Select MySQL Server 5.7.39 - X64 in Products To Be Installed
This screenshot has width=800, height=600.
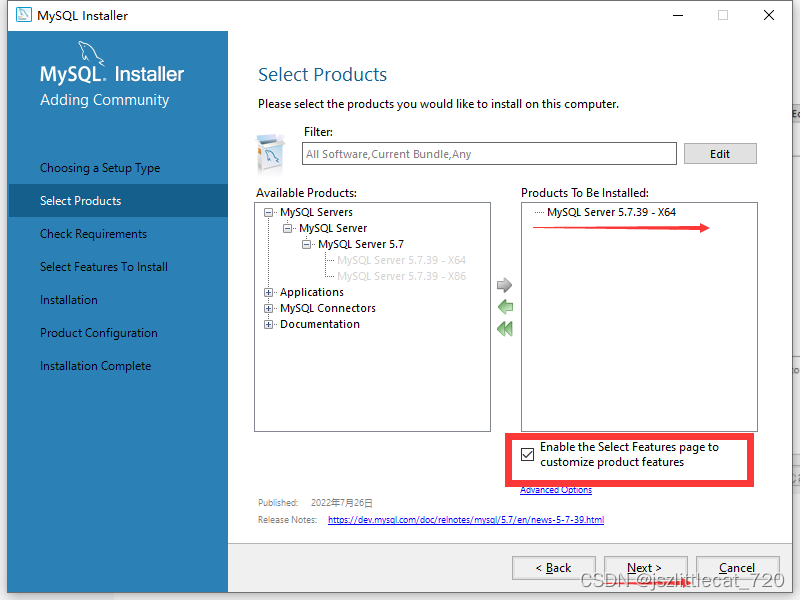[611, 212]
